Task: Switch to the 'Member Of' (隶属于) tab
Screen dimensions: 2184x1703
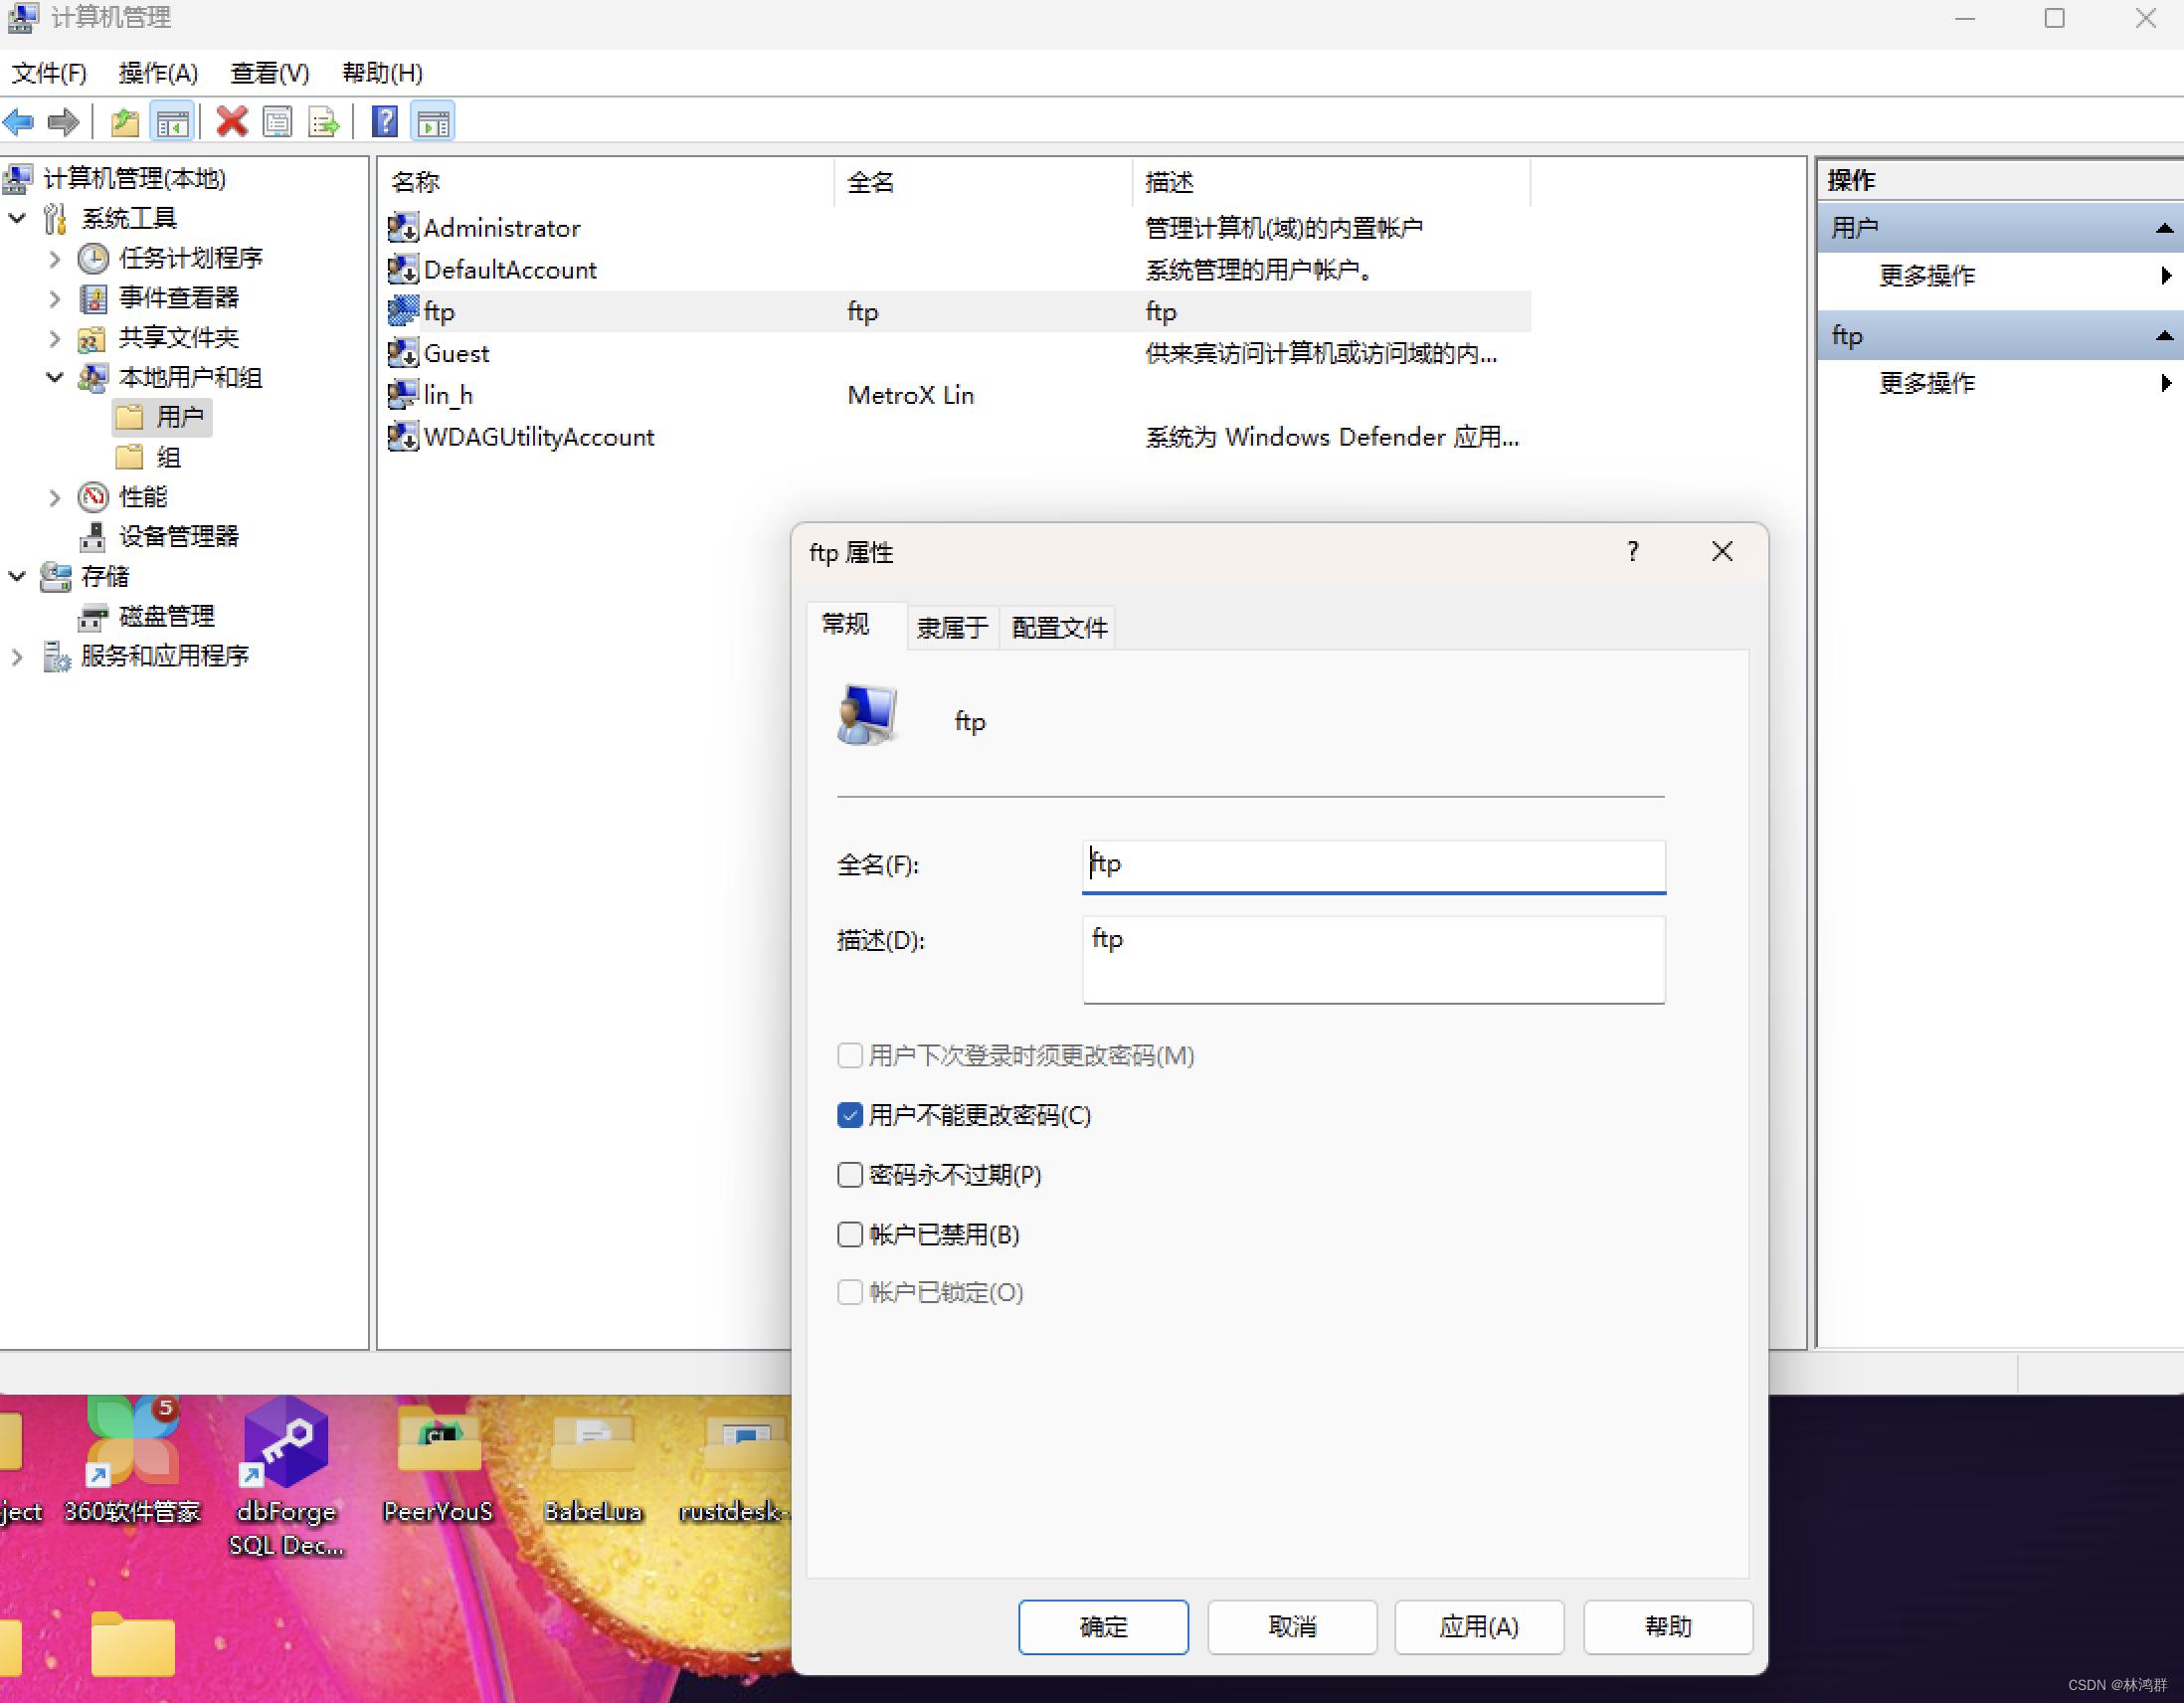Action: click(x=951, y=628)
